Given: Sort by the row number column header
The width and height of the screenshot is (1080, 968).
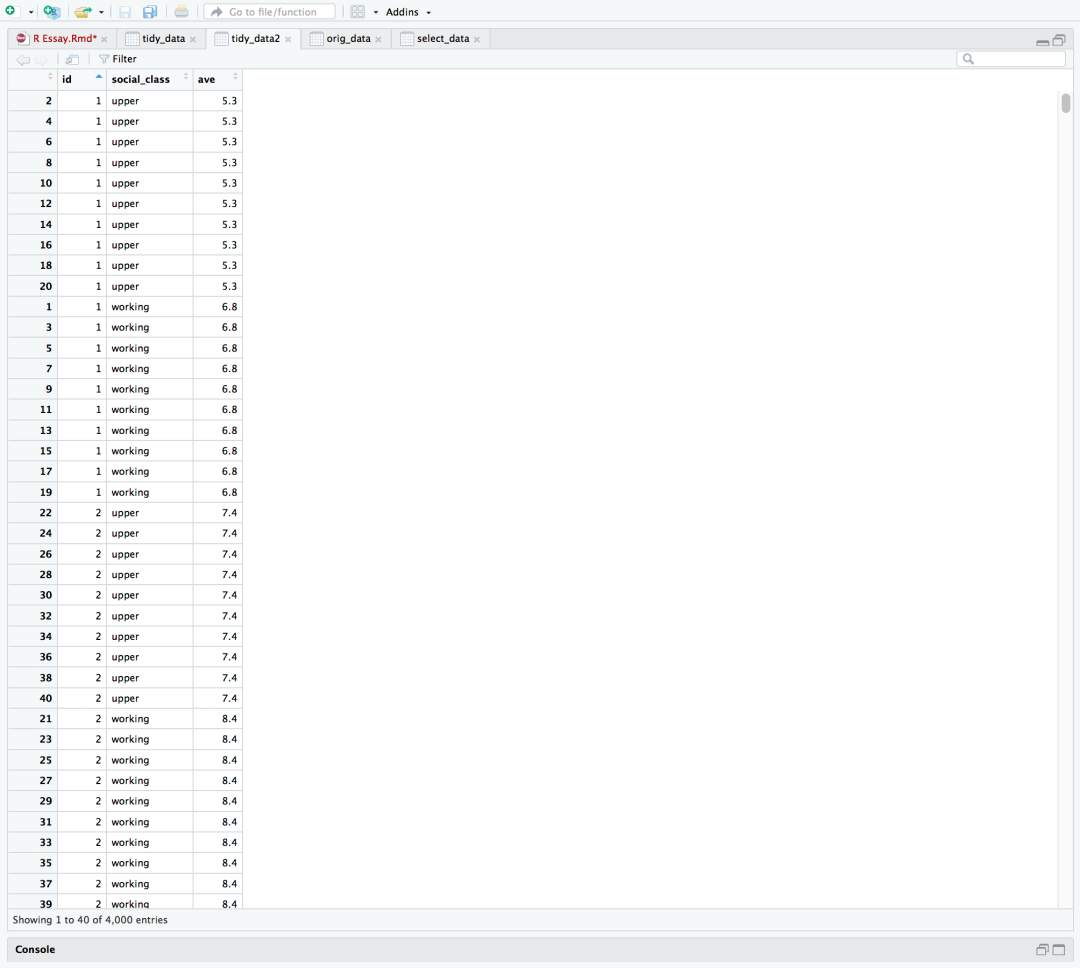Looking at the screenshot, I should (x=32, y=79).
